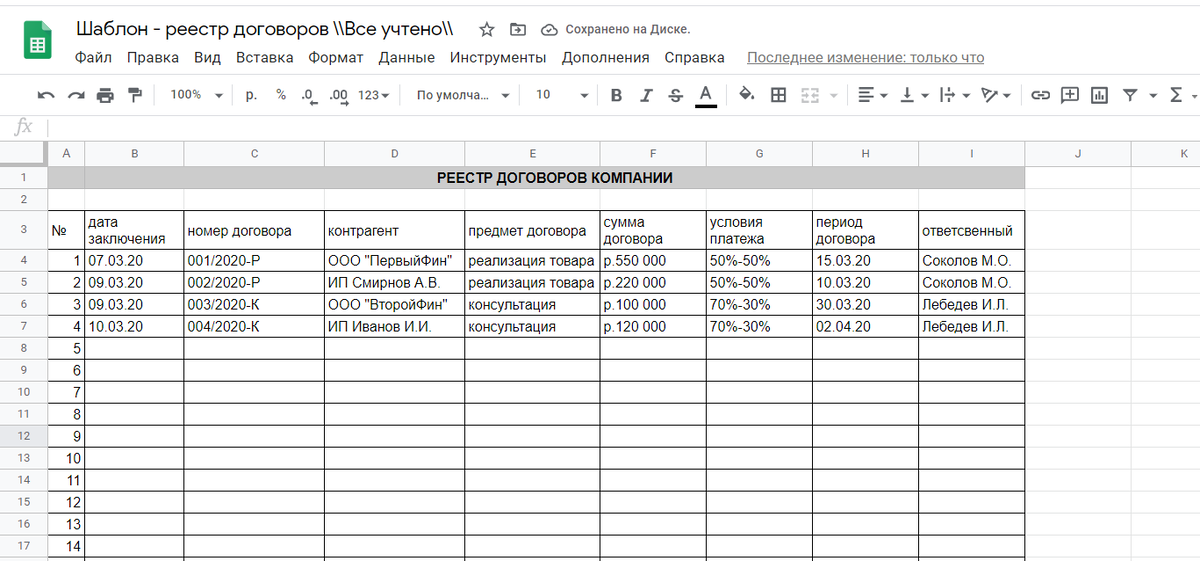Select the '004/2020-К' cell
The height and width of the screenshot is (561, 1200).
(254, 326)
